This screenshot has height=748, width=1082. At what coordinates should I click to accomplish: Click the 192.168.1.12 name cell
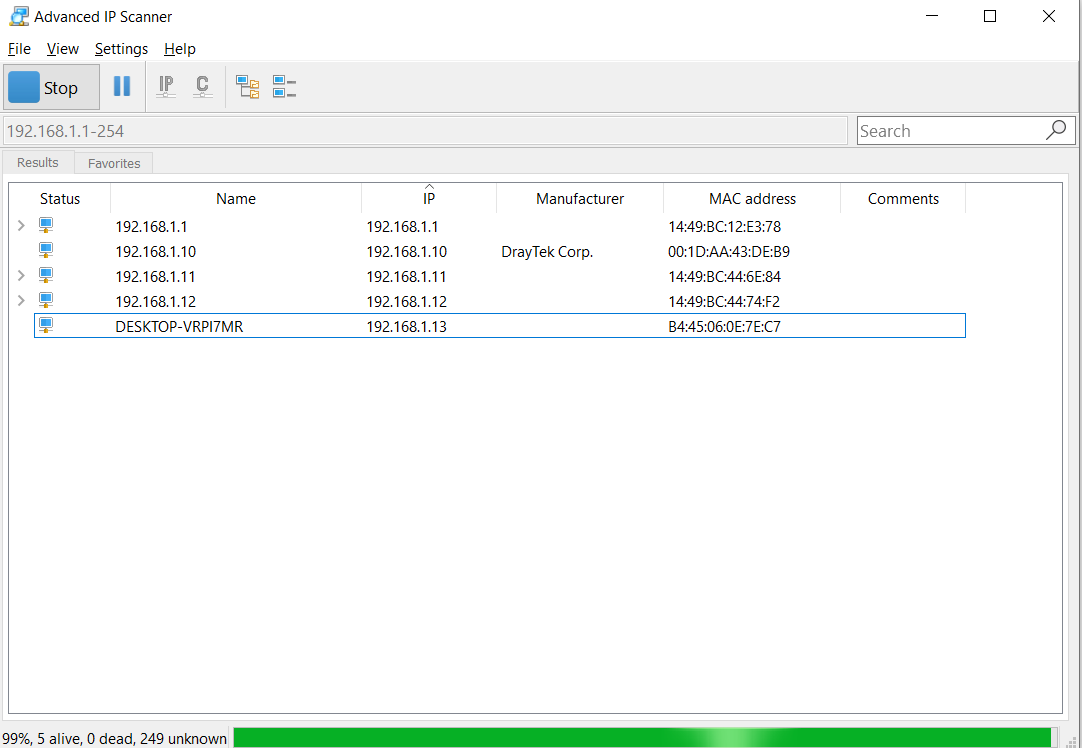point(155,302)
